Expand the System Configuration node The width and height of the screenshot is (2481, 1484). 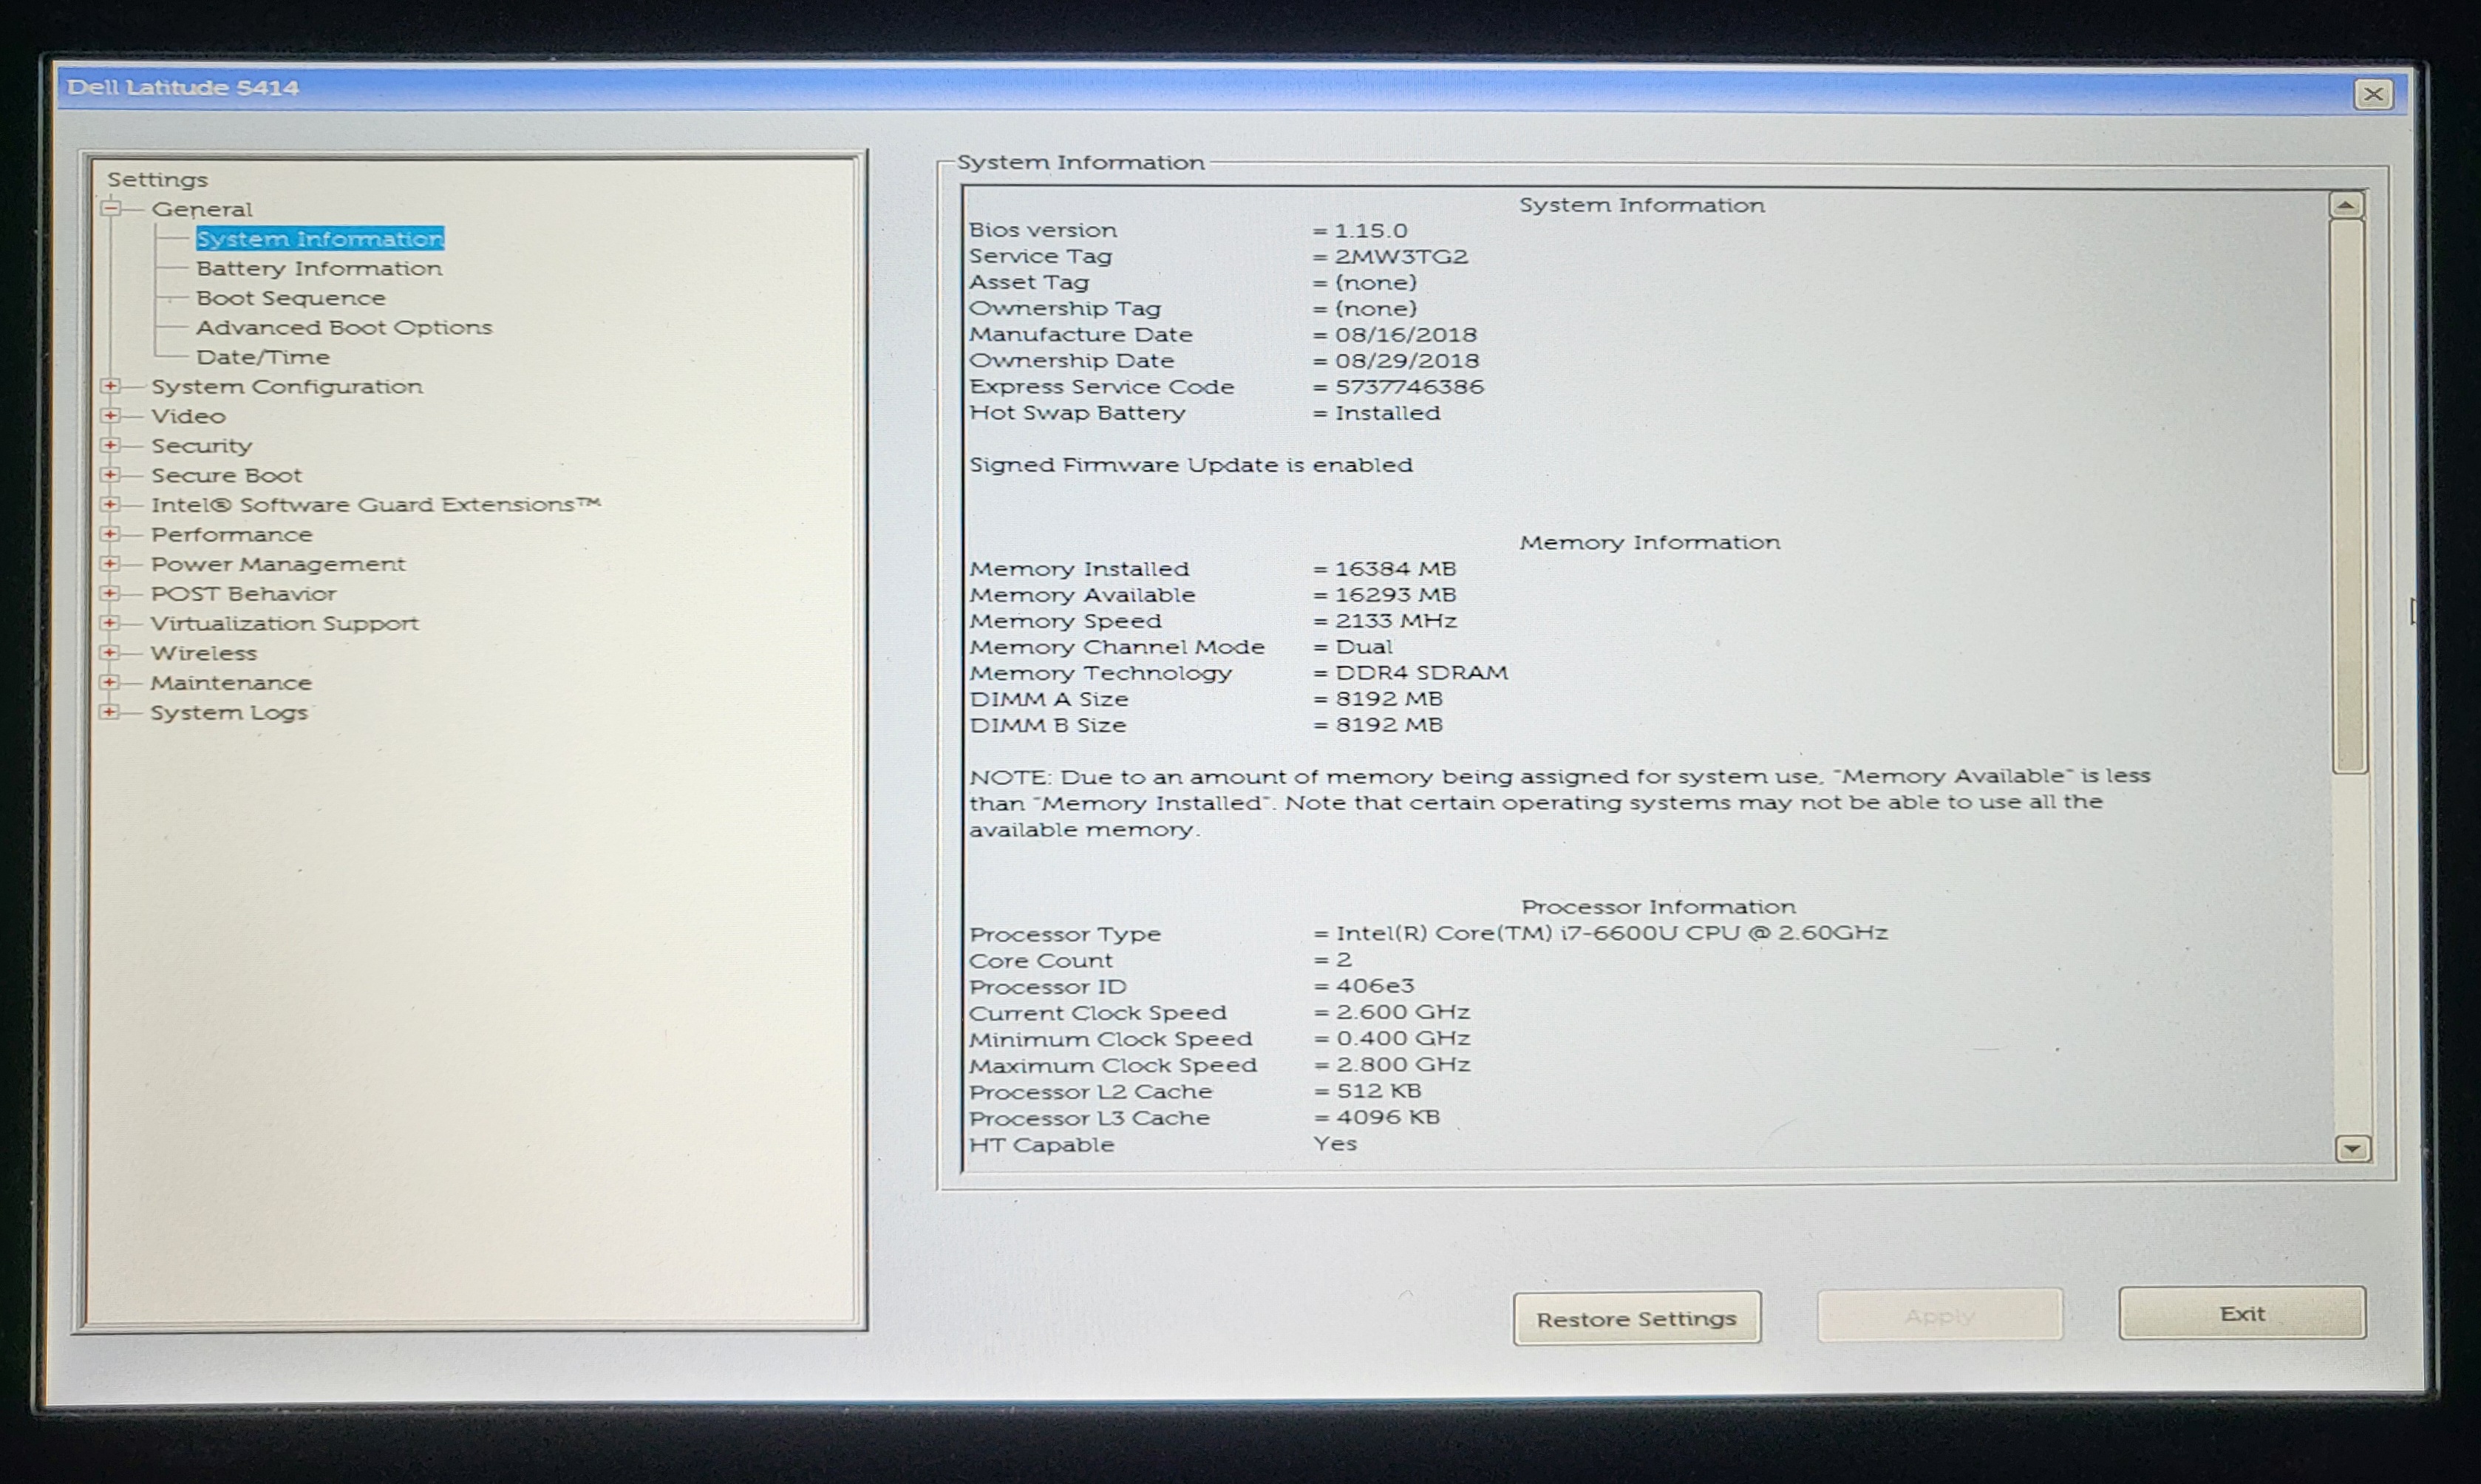pyautogui.click(x=111, y=386)
